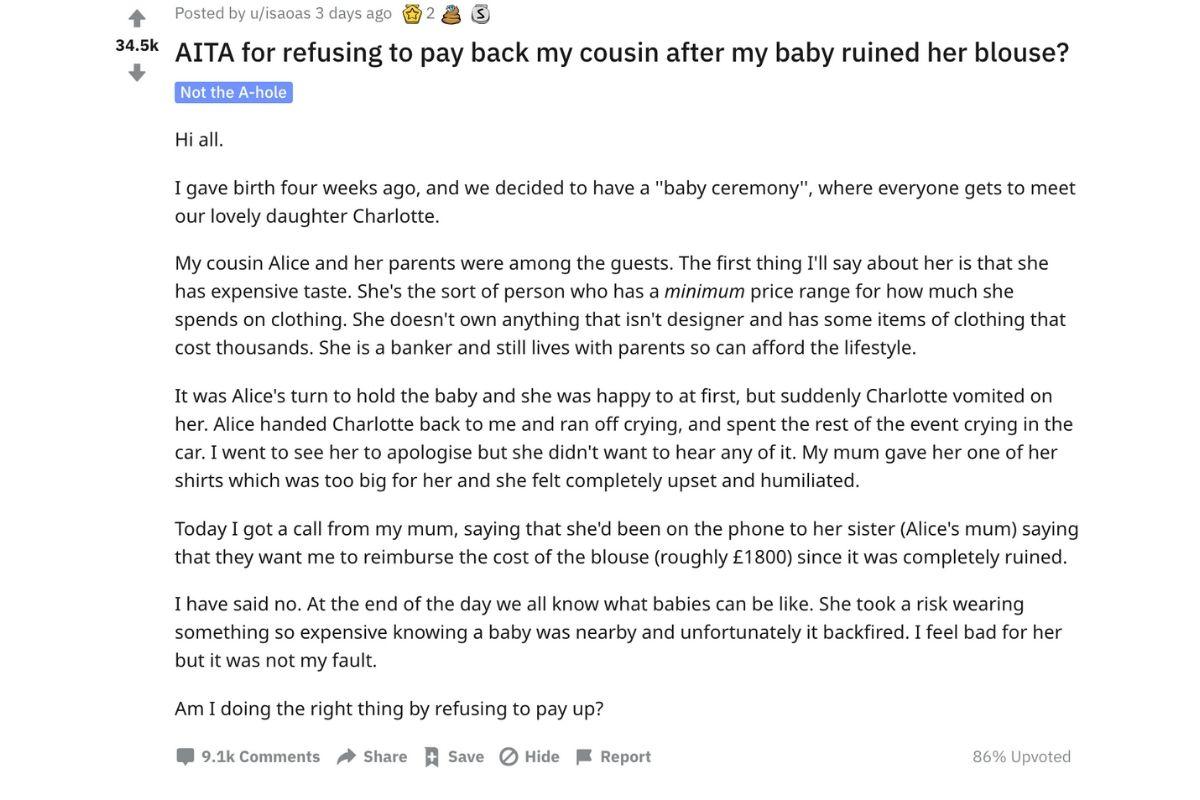Click the italicized word 'minimum'
This screenshot has height=800, width=1200.
(704, 291)
